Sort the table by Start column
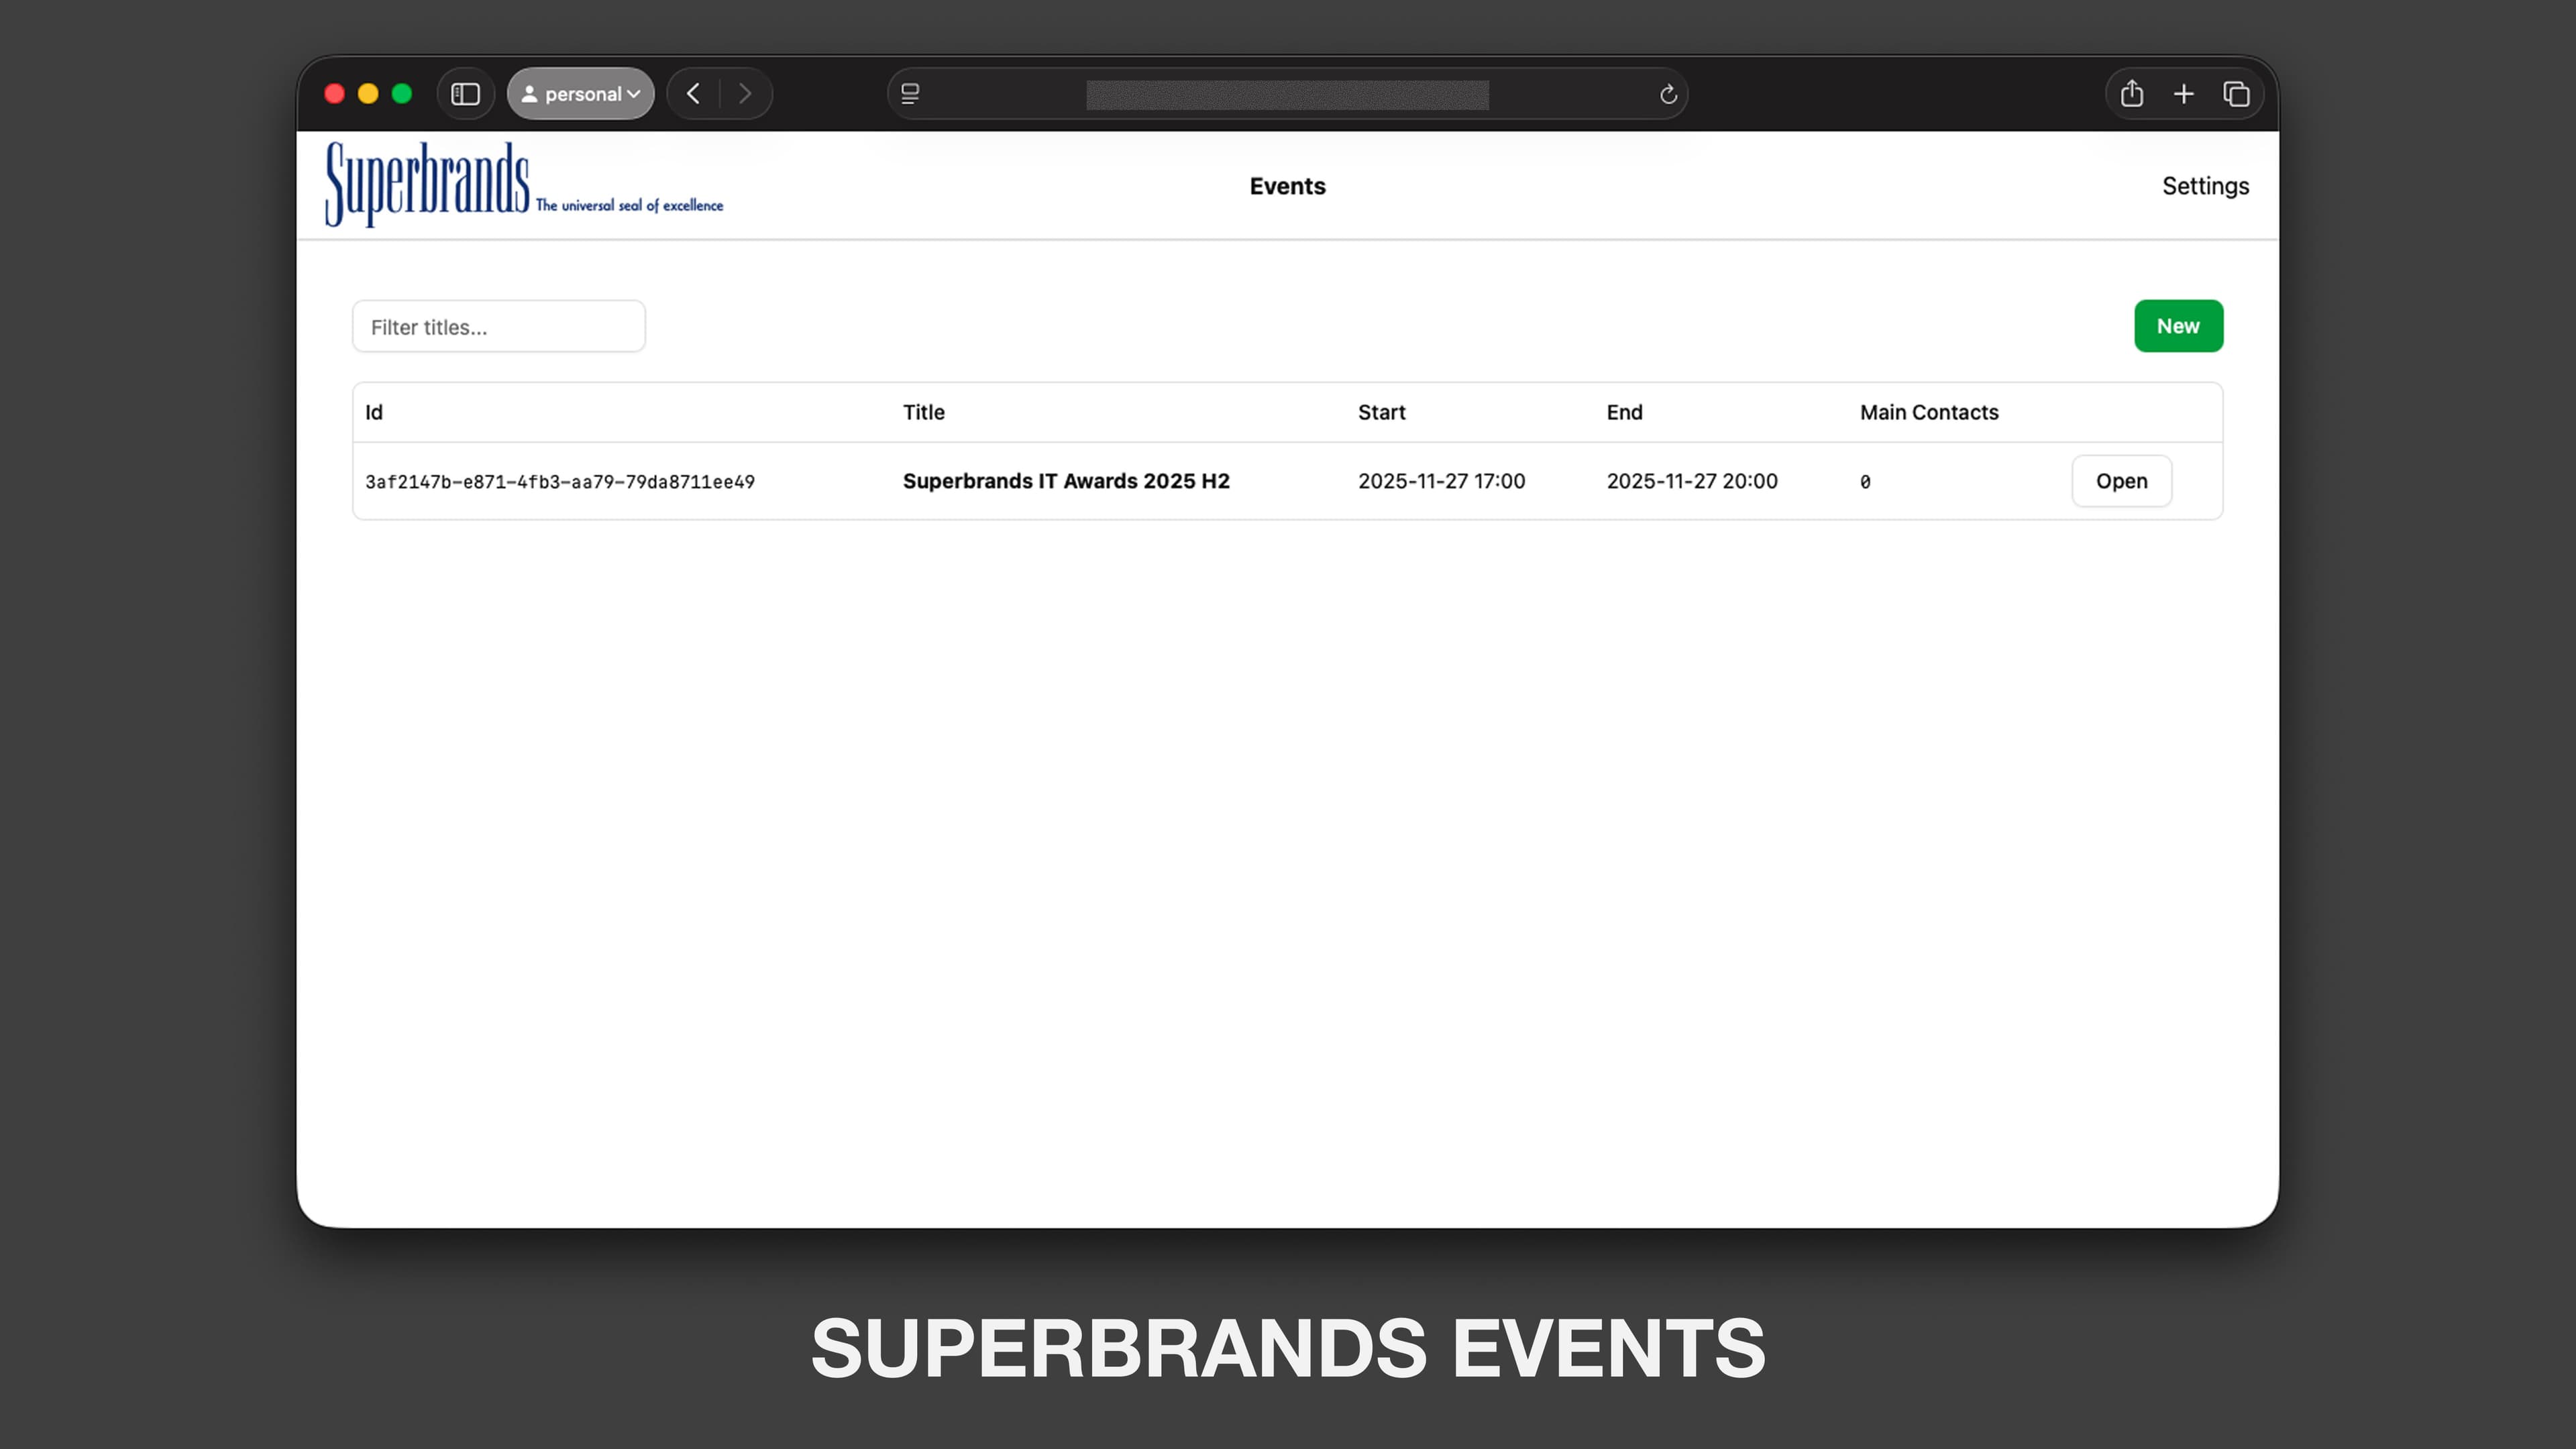The height and width of the screenshot is (1449, 2576). point(1382,411)
